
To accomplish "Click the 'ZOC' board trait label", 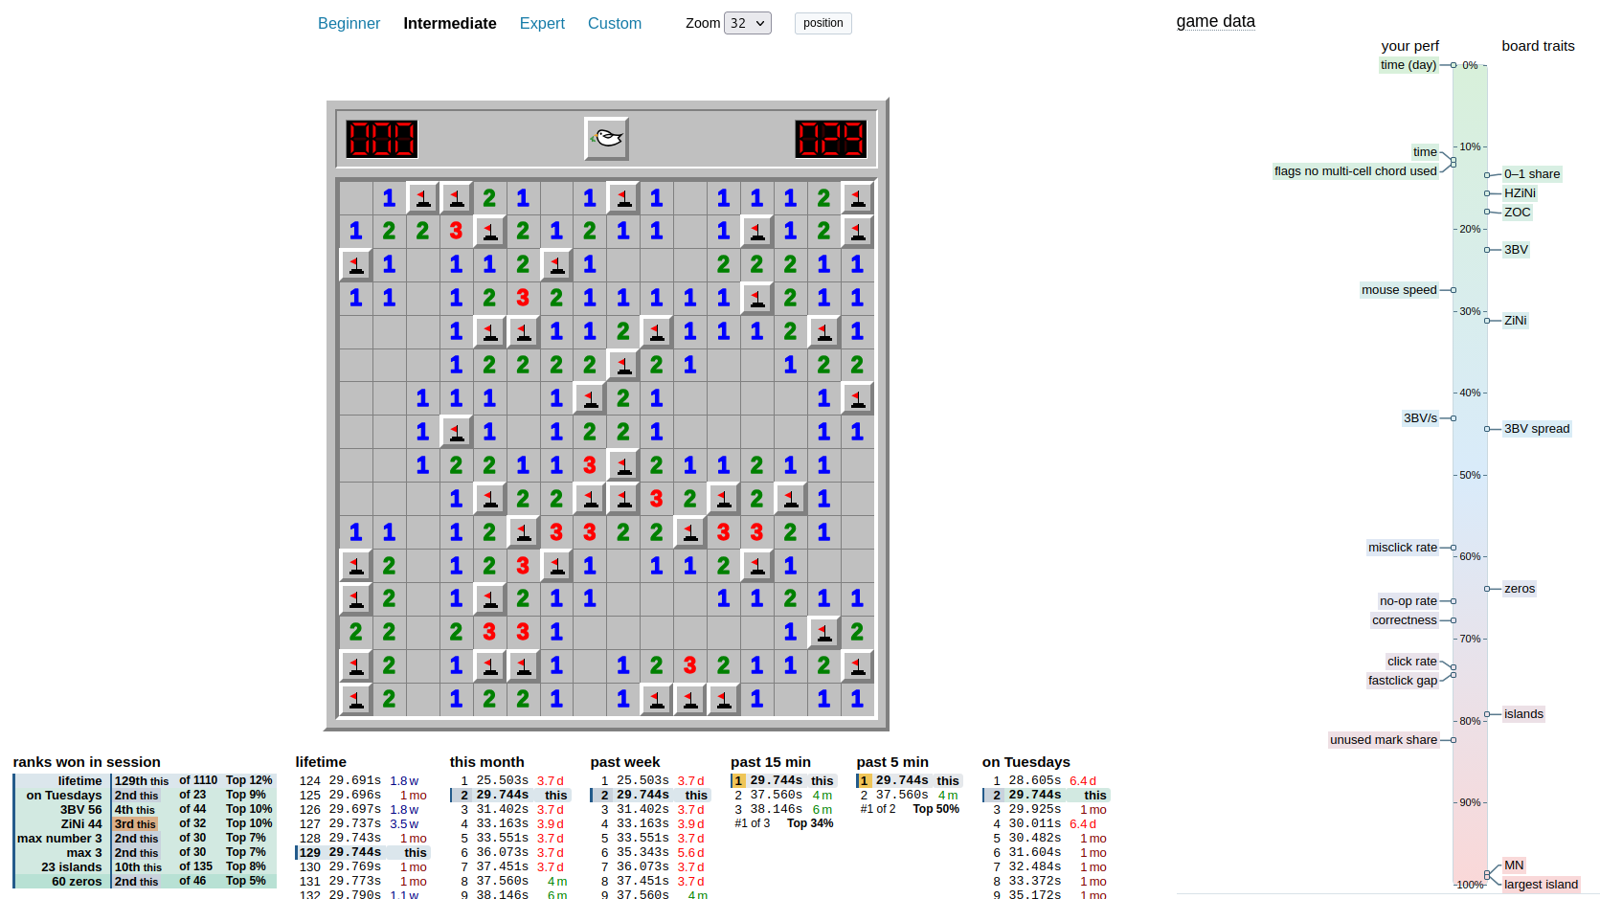I will pos(1517,212).
